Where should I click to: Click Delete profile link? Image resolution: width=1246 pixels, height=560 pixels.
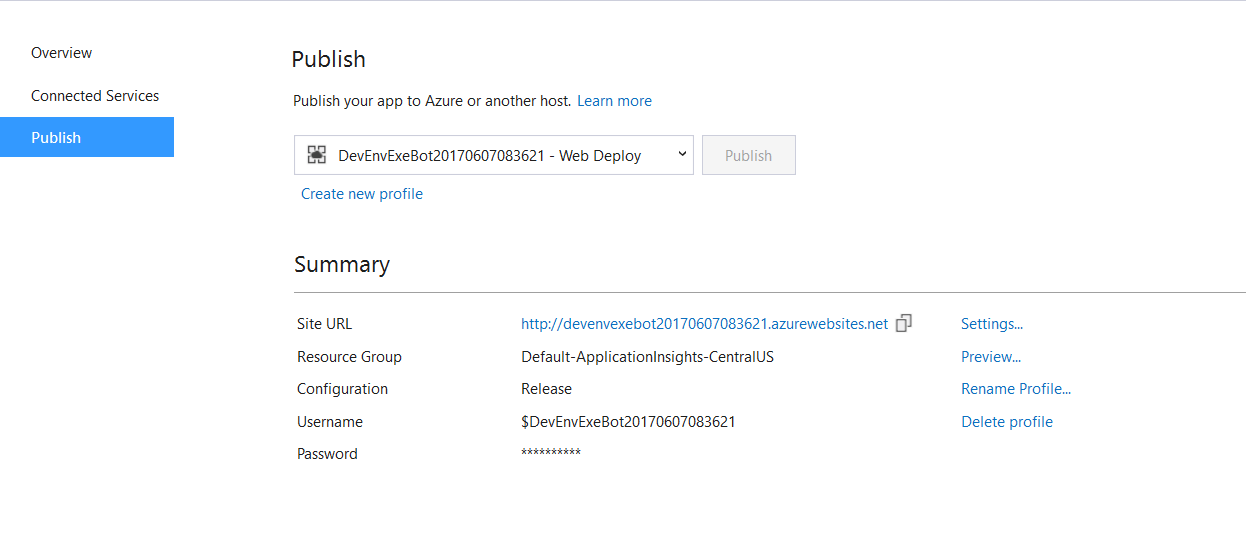[x=1007, y=422]
